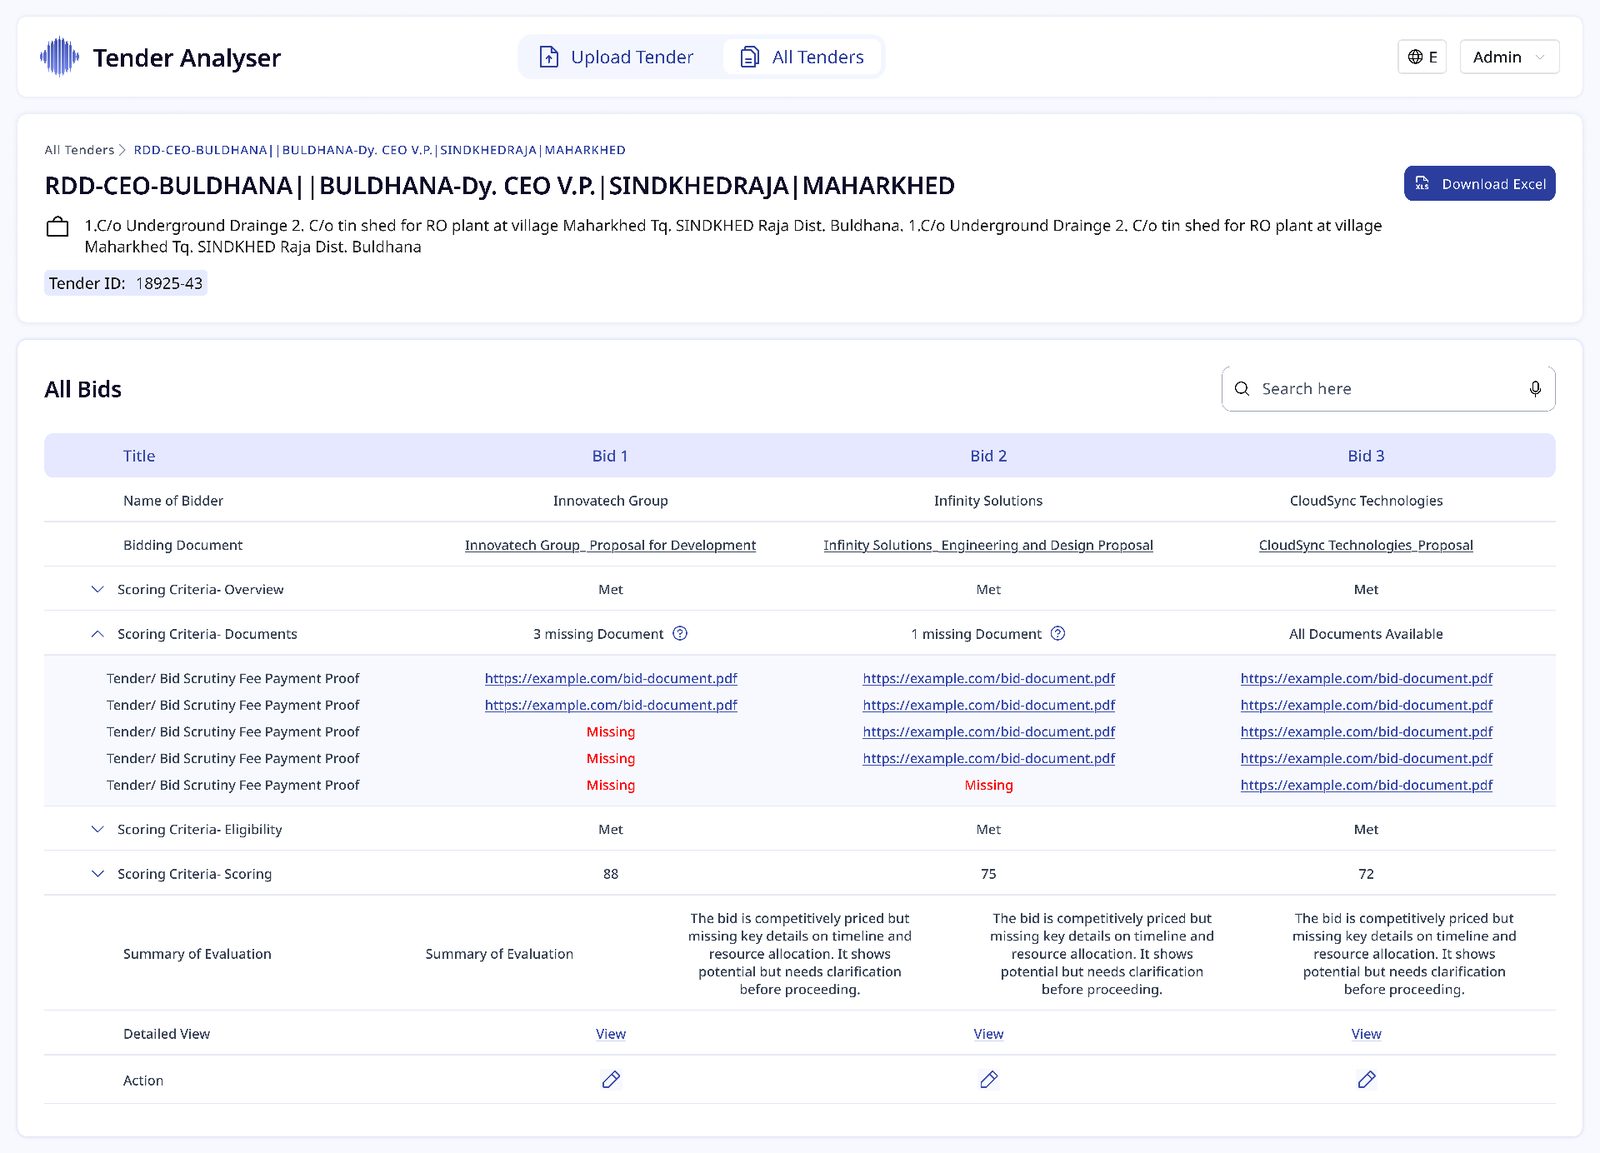
Task: Click the Tender ID 18925-43 badge
Action: pos(126,283)
